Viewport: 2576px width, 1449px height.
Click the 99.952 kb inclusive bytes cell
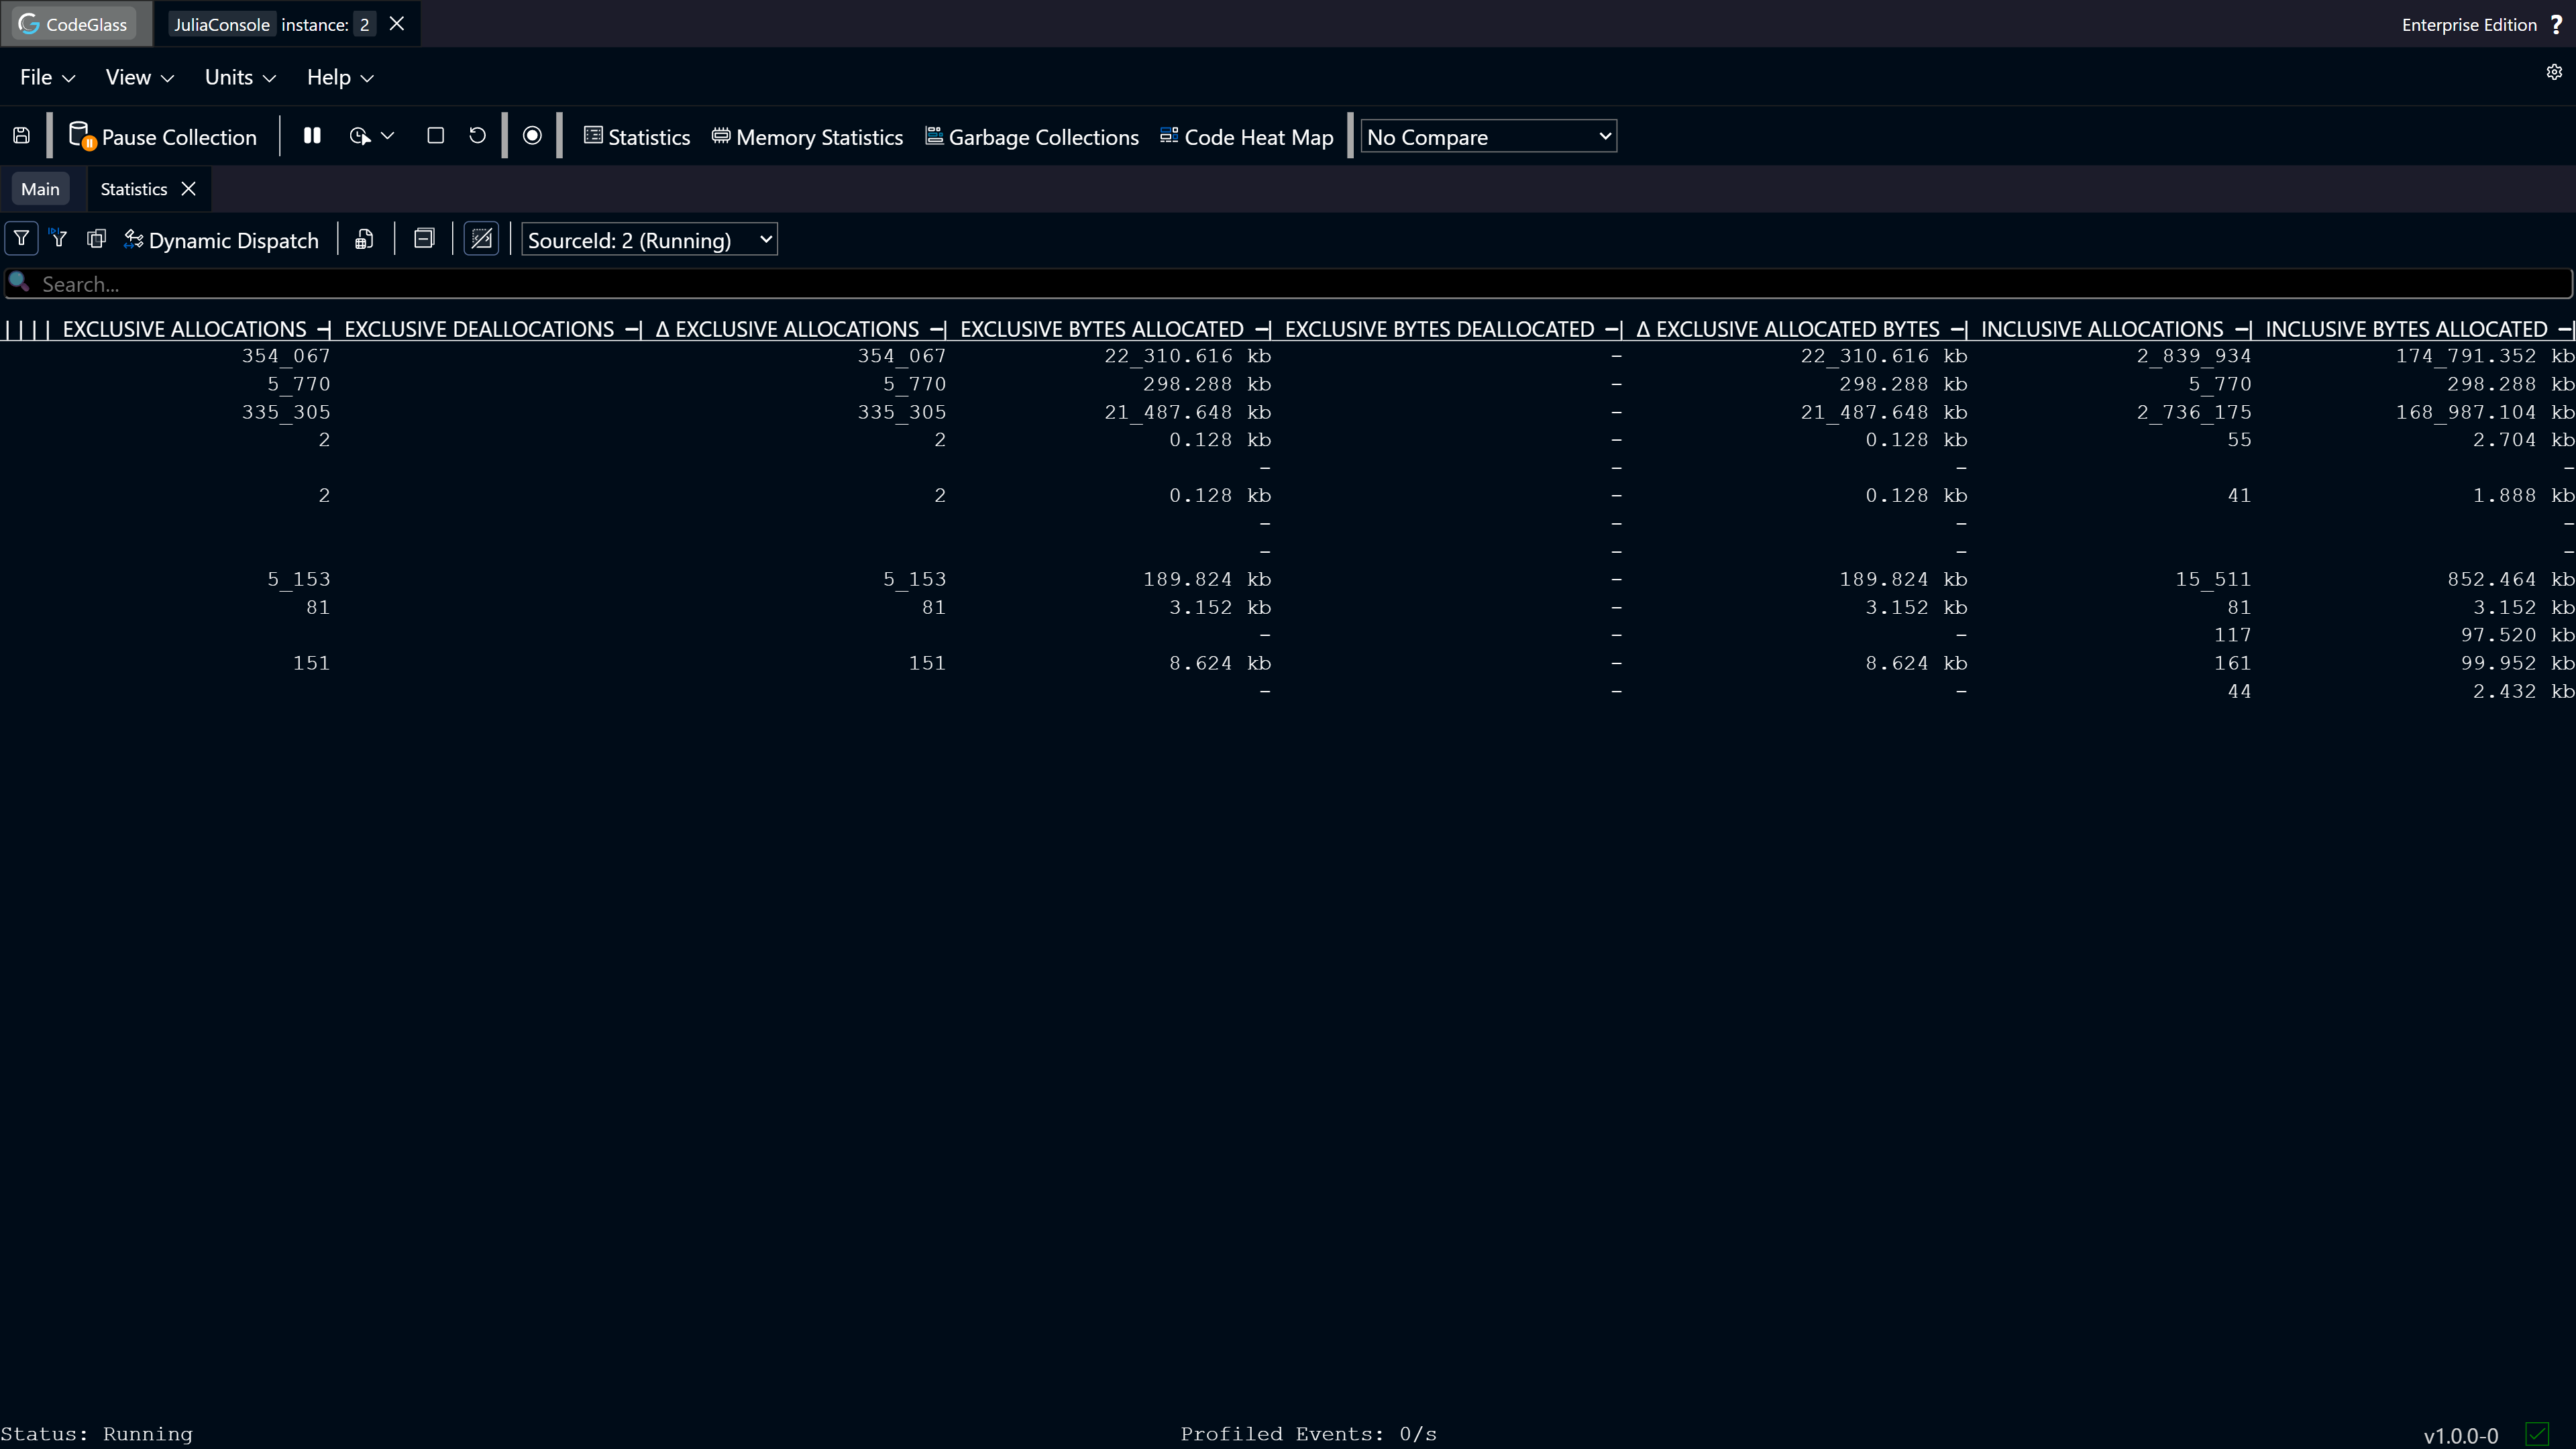coord(2517,663)
